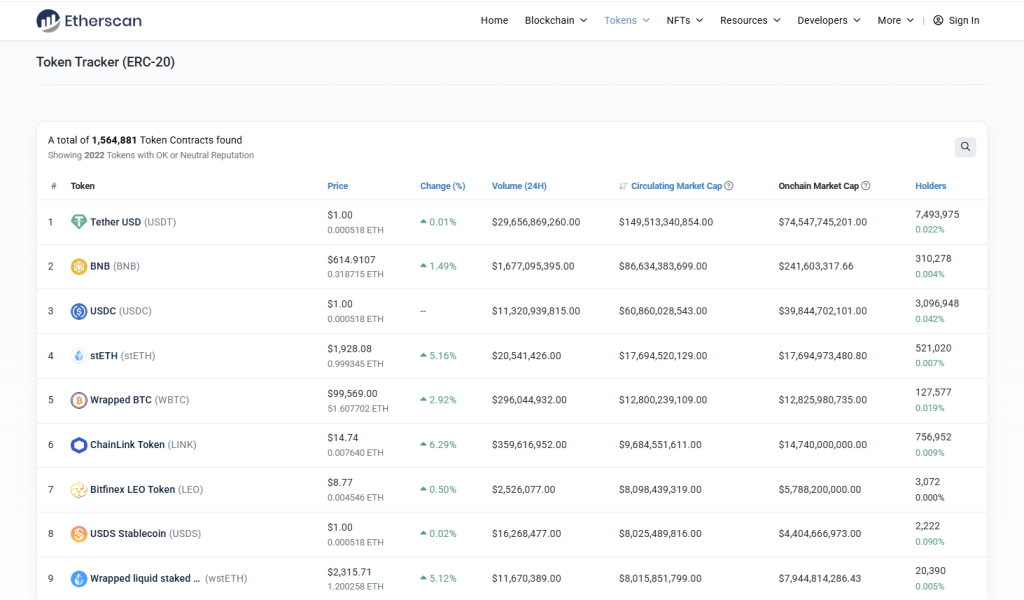Open BNB (BNB) token page

(x=115, y=266)
